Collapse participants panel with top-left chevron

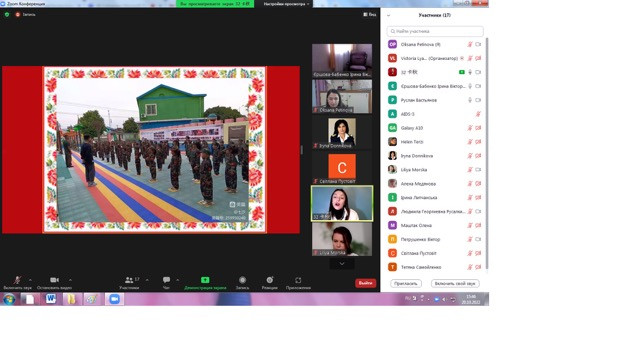[x=389, y=15]
